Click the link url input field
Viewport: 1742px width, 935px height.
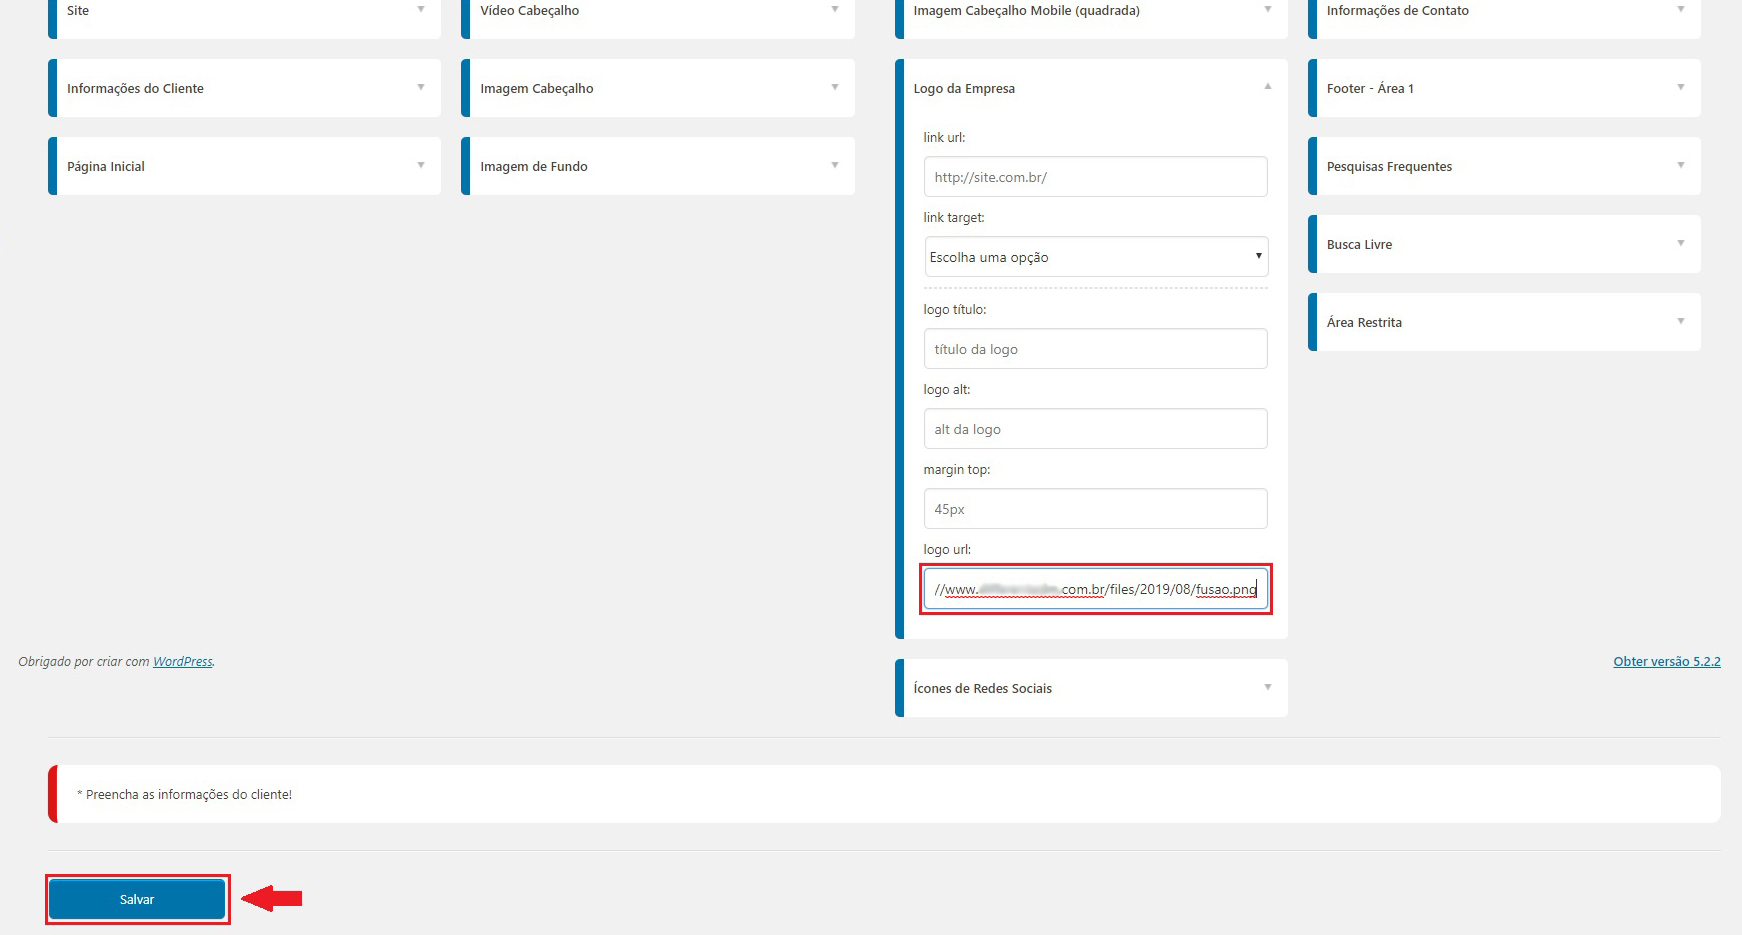point(1095,177)
